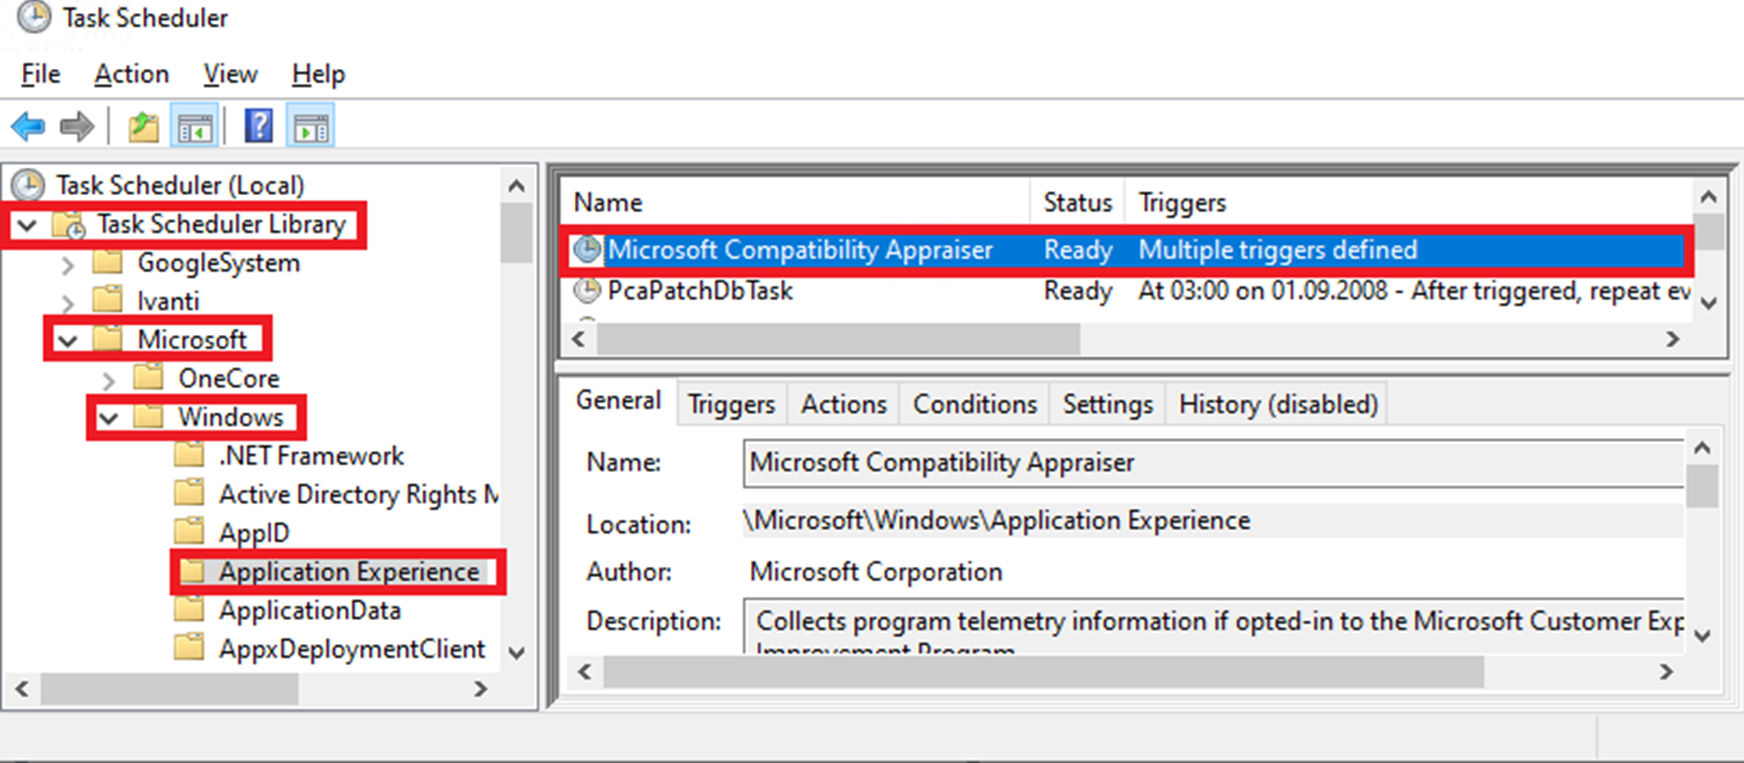1744x763 pixels.
Task: Click the Forward arrow toolbar icon
Action: 76,127
